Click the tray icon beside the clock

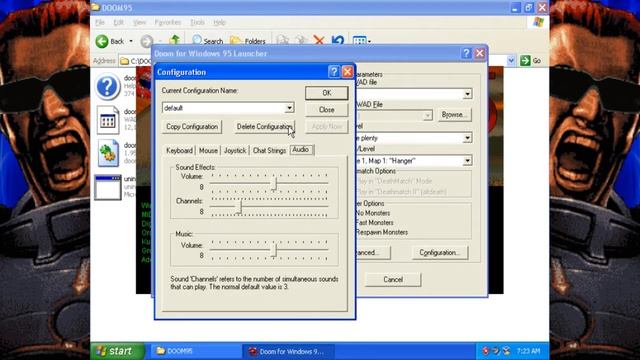coord(507,351)
